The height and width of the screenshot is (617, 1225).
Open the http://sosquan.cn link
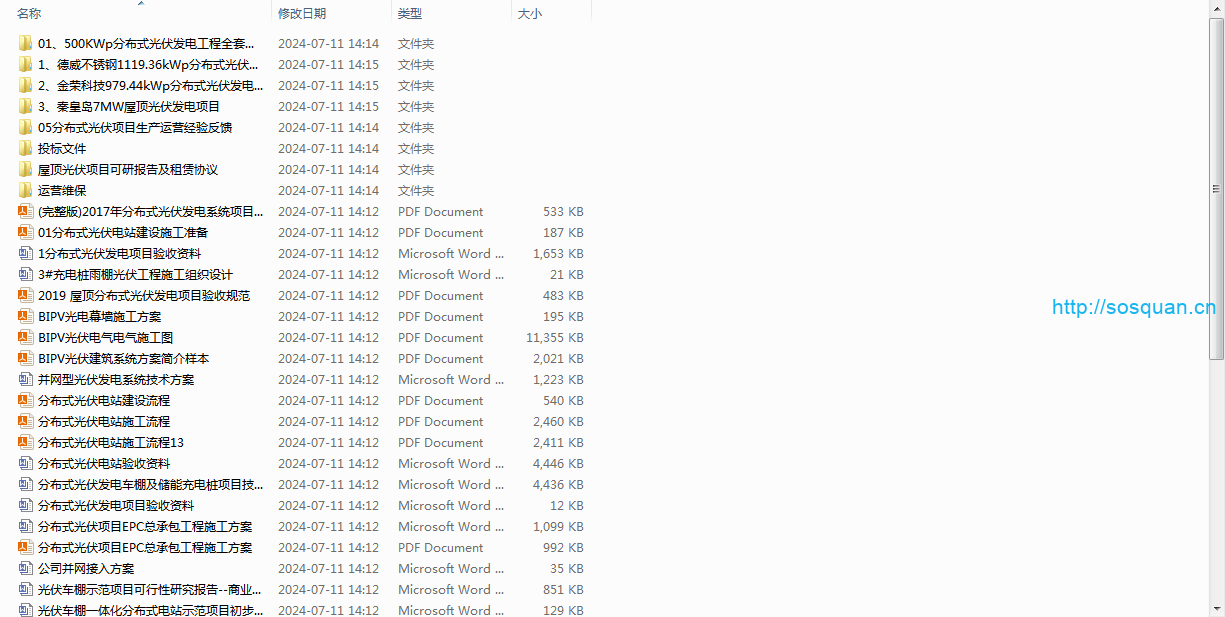point(1133,307)
